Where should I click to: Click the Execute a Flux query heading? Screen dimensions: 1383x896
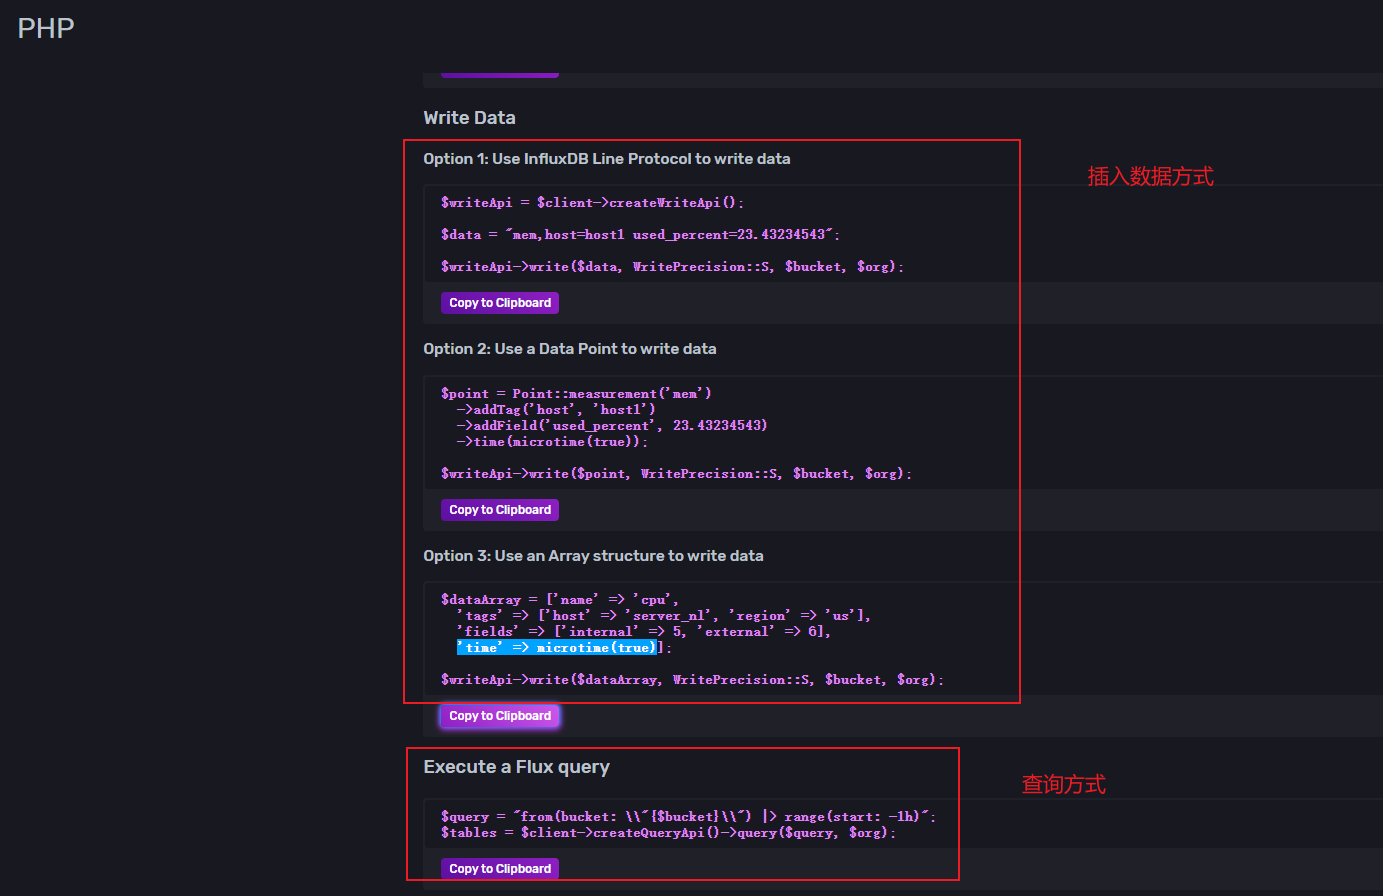(x=516, y=766)
